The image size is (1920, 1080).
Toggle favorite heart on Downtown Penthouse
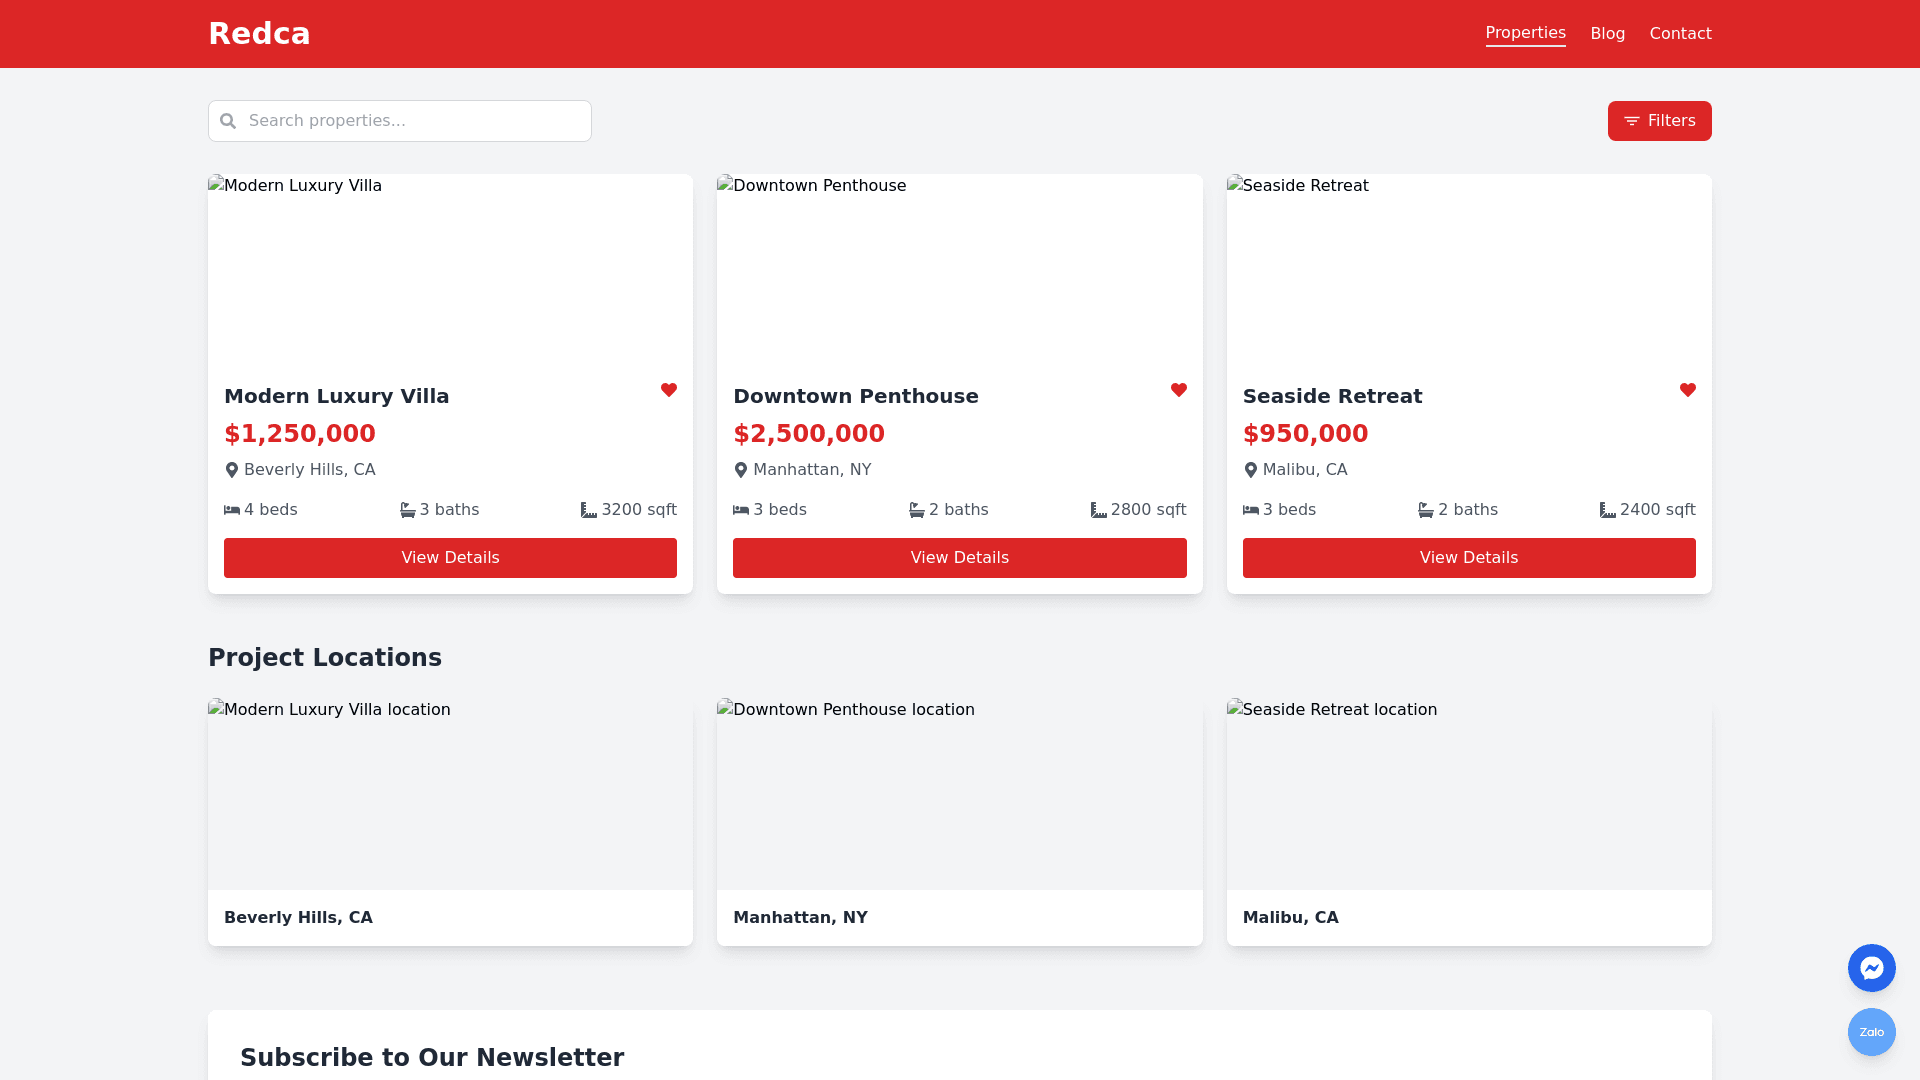tap(1179, 390)
